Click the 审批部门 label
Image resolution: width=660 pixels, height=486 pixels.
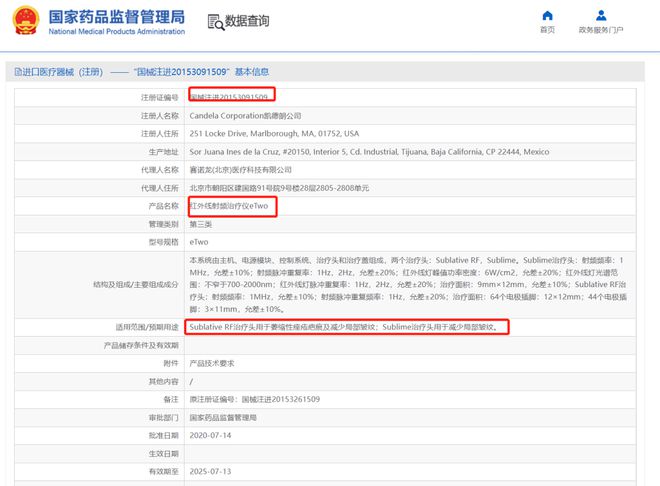coord(163,418)
